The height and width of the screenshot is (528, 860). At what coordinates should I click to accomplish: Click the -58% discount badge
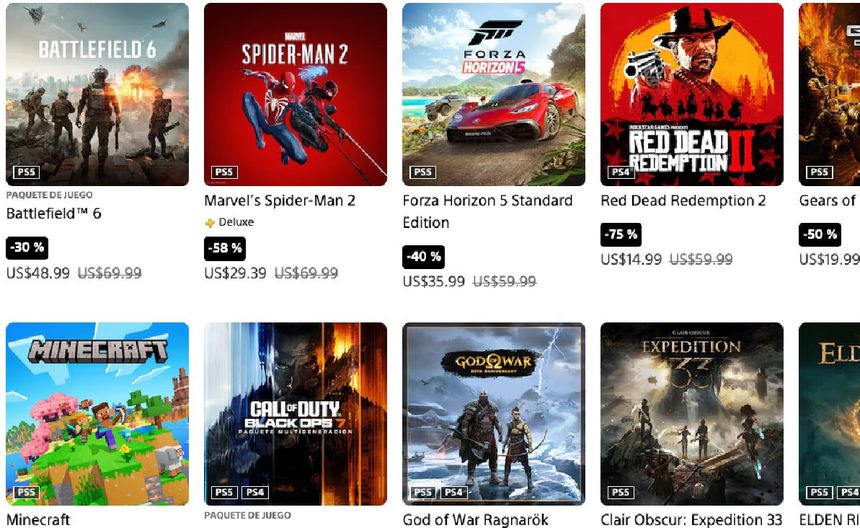tap(224, 248)
